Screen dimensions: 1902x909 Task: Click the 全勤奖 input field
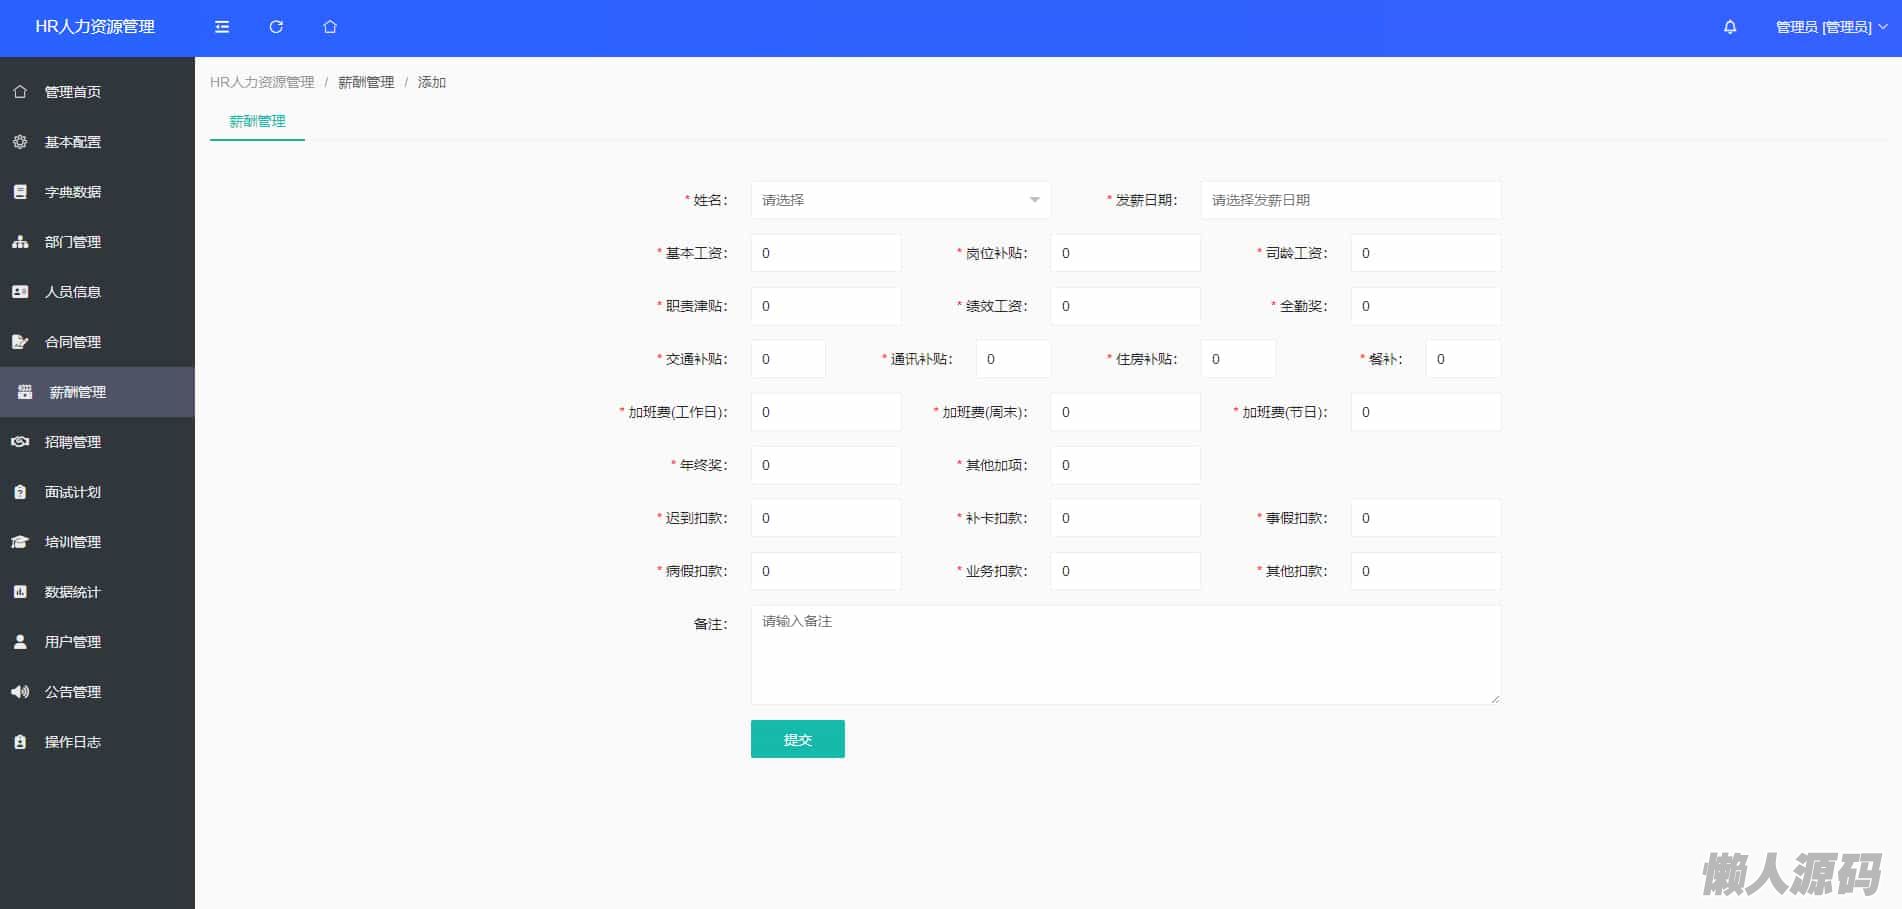click(1426, 306)
